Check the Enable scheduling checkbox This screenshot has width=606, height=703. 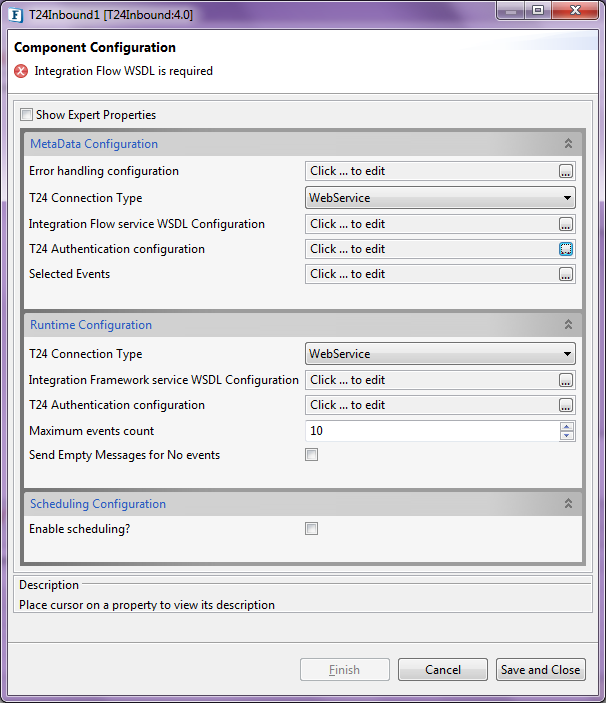click(312, 529)
